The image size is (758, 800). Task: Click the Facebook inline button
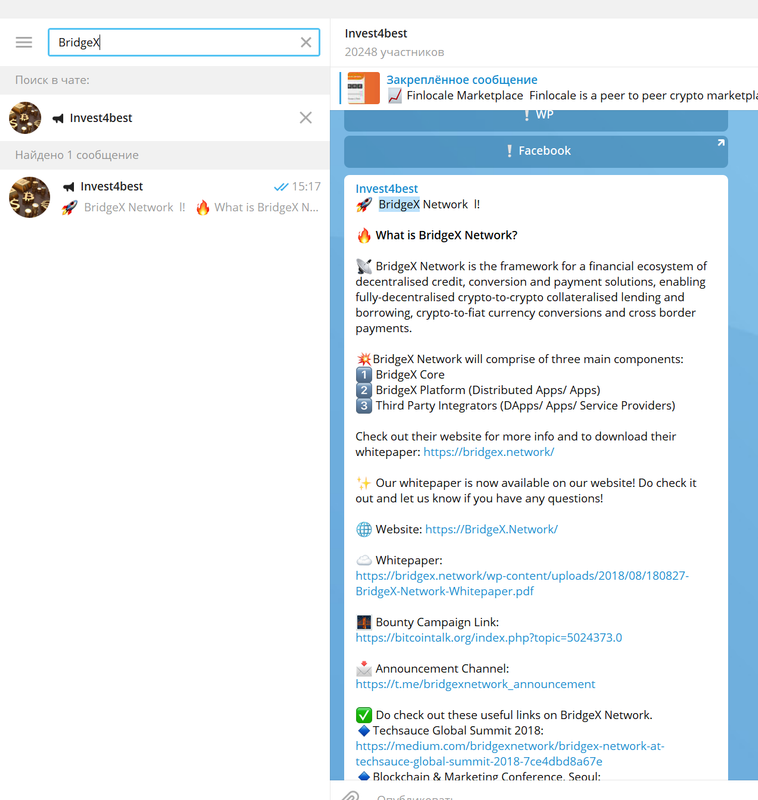pyautogui.click(x=536, y=151)
